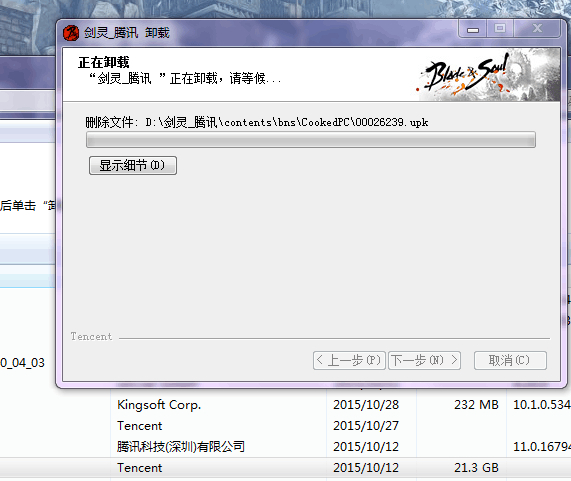Screen dimensions: 571x481
Task: Show details with 显示细节(D) button
Action: pyautogui.click(x=133, y=166)
